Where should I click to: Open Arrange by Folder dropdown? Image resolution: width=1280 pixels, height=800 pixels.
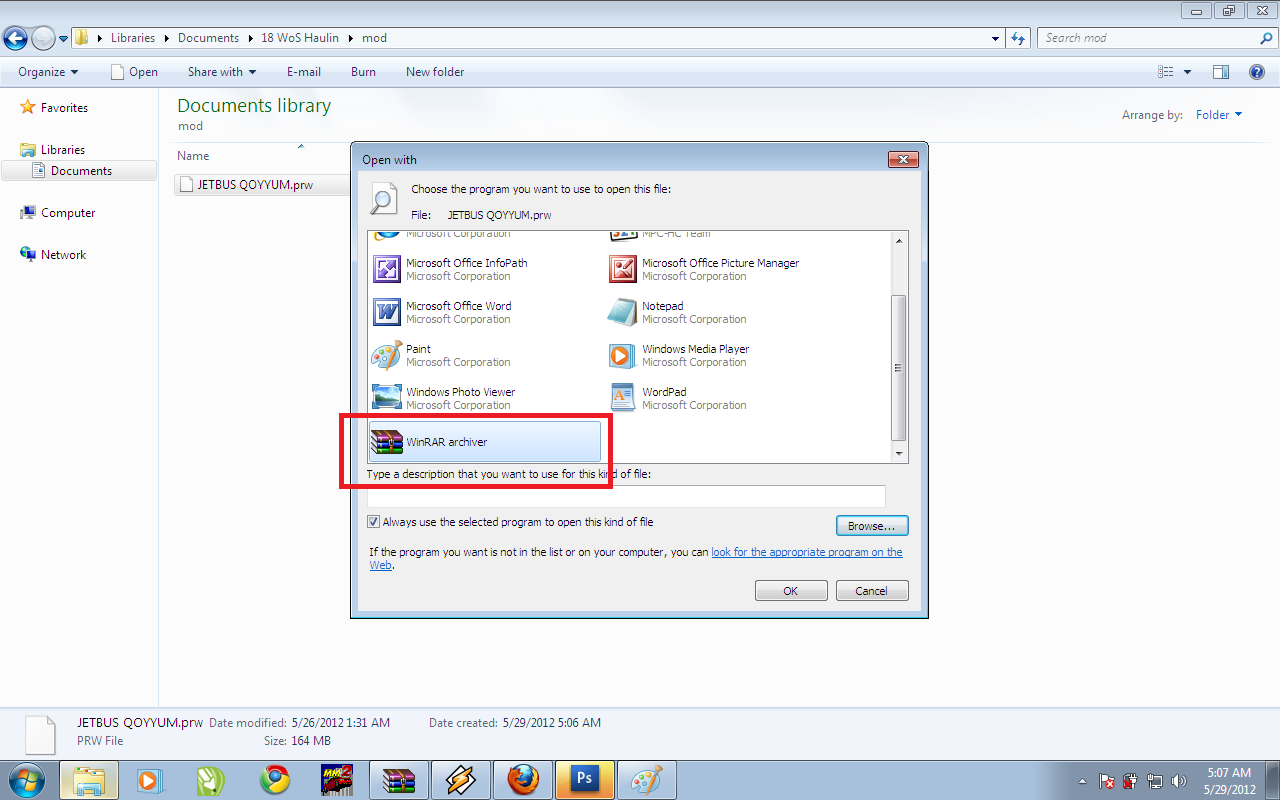[x=1219, y=115]
